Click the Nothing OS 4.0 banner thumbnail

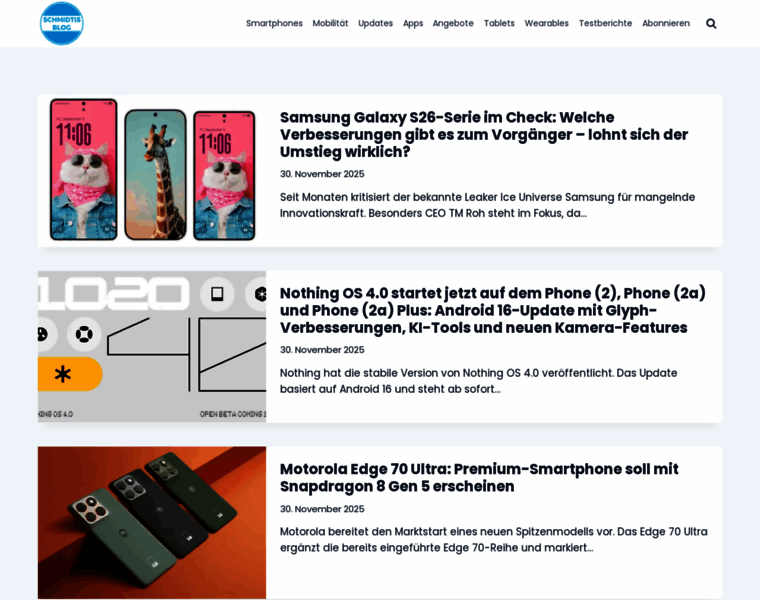click(x=152, y=346)
